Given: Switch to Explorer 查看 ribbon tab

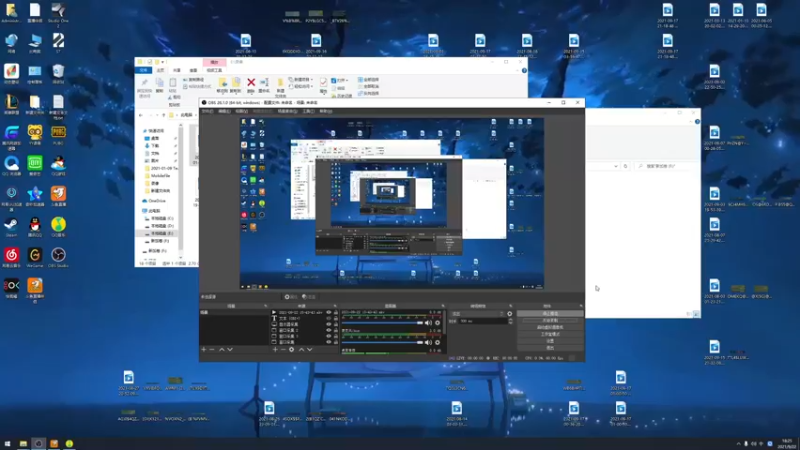Looking at the screenshot, I should pyautogui.click(x=193, y=70).
